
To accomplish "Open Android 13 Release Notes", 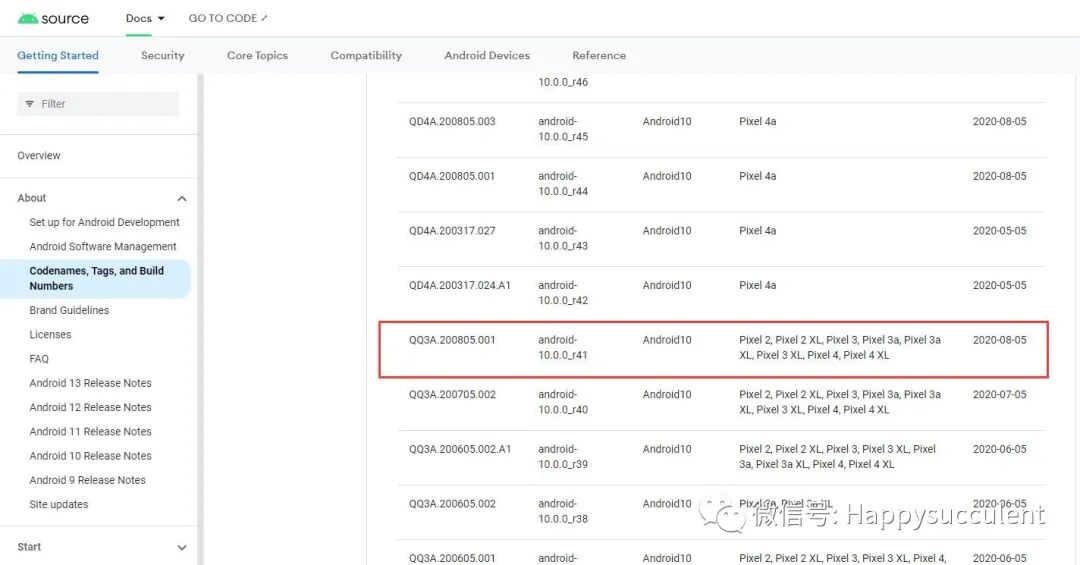I will tap(90, 383).
